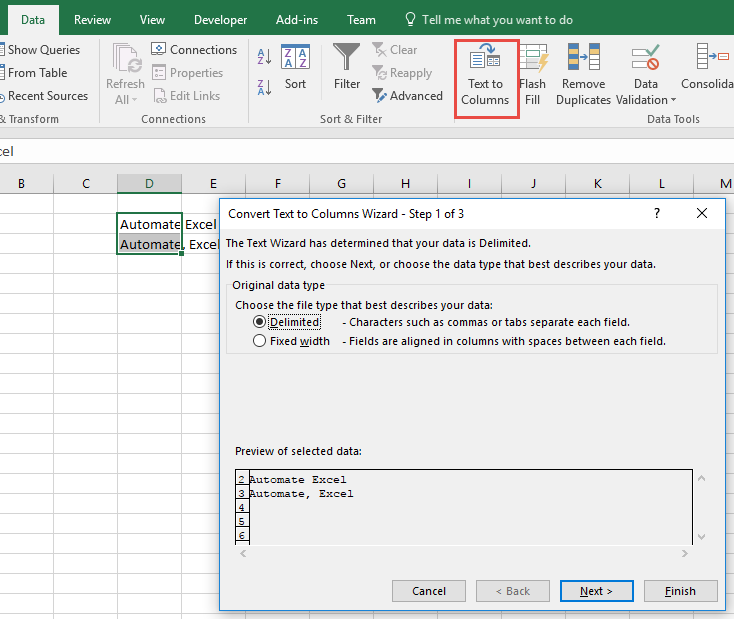
Task: Click the Consolidate icon
Action: [712, 56]
